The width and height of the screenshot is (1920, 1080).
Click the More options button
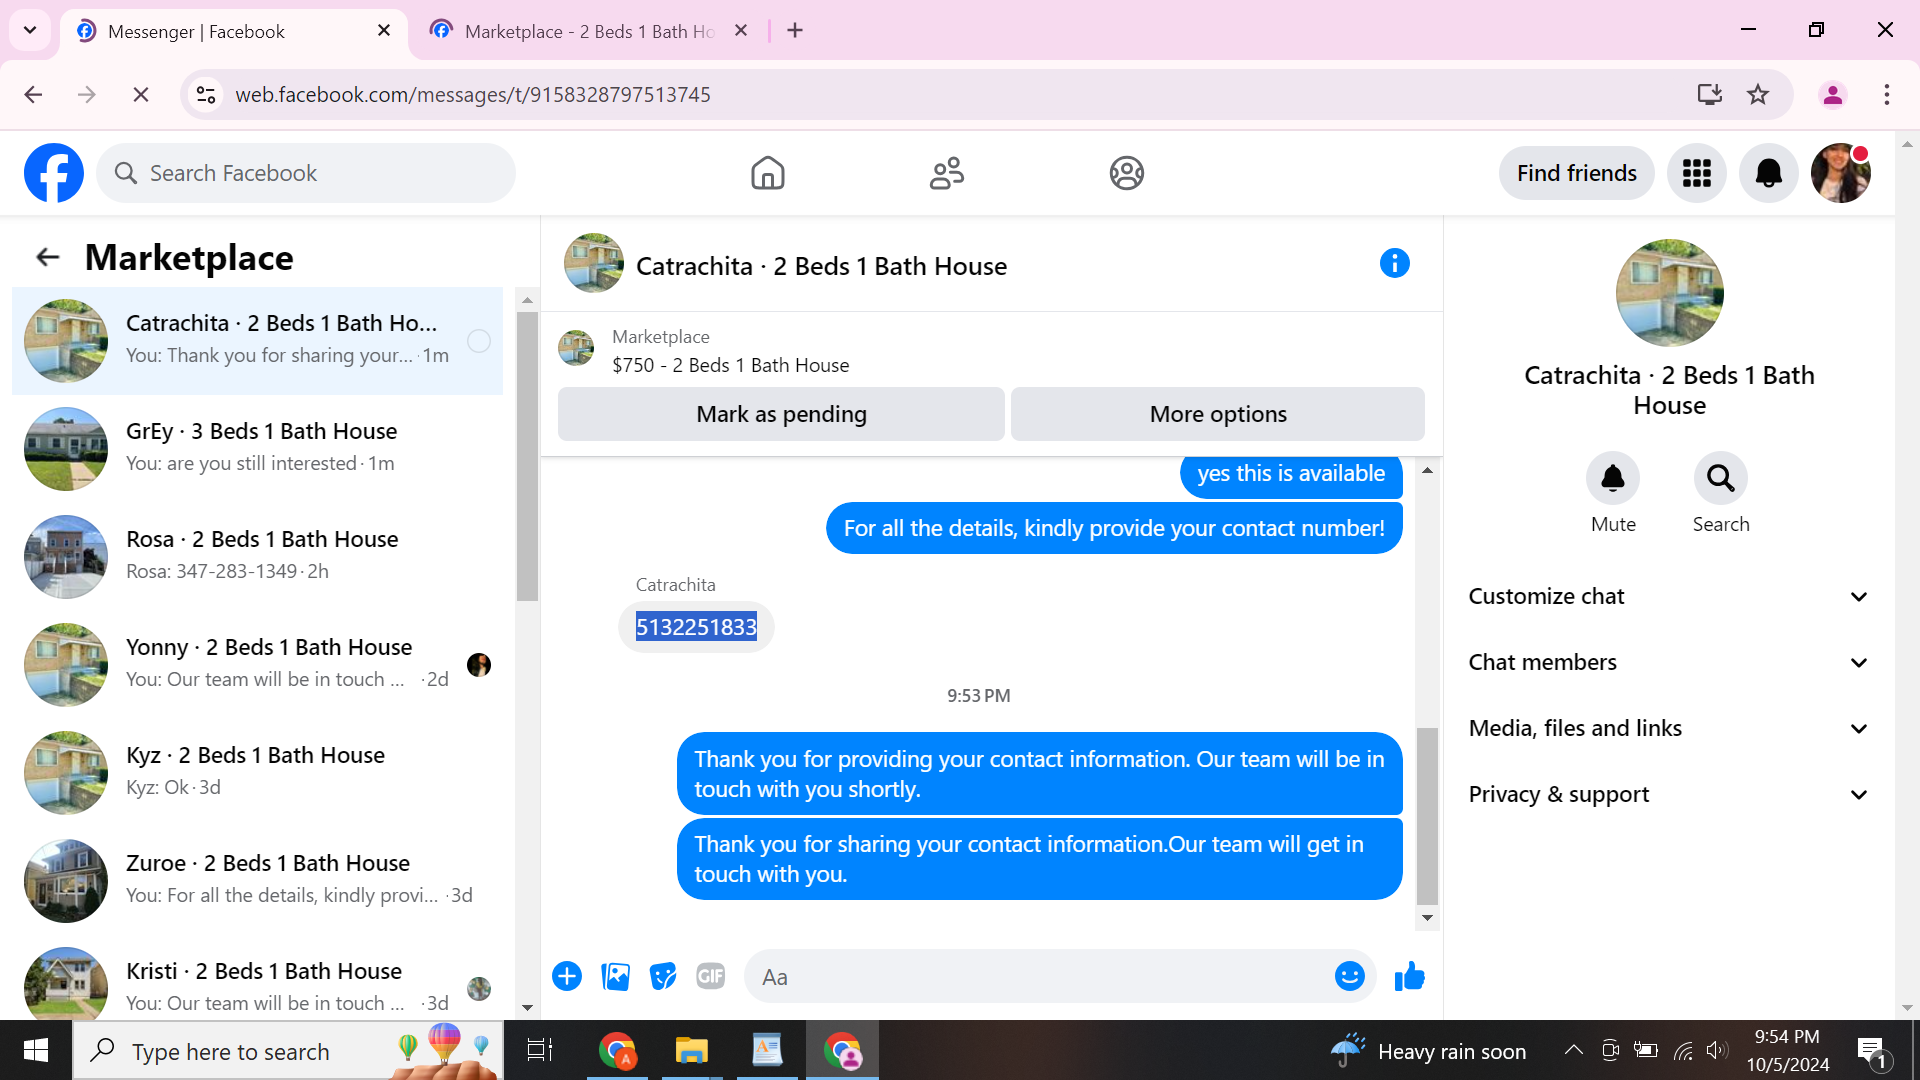tap(1217, 414)
